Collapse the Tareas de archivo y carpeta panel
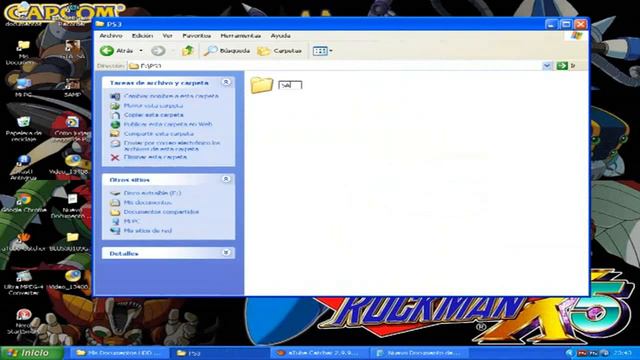 [x=226, y=82]
